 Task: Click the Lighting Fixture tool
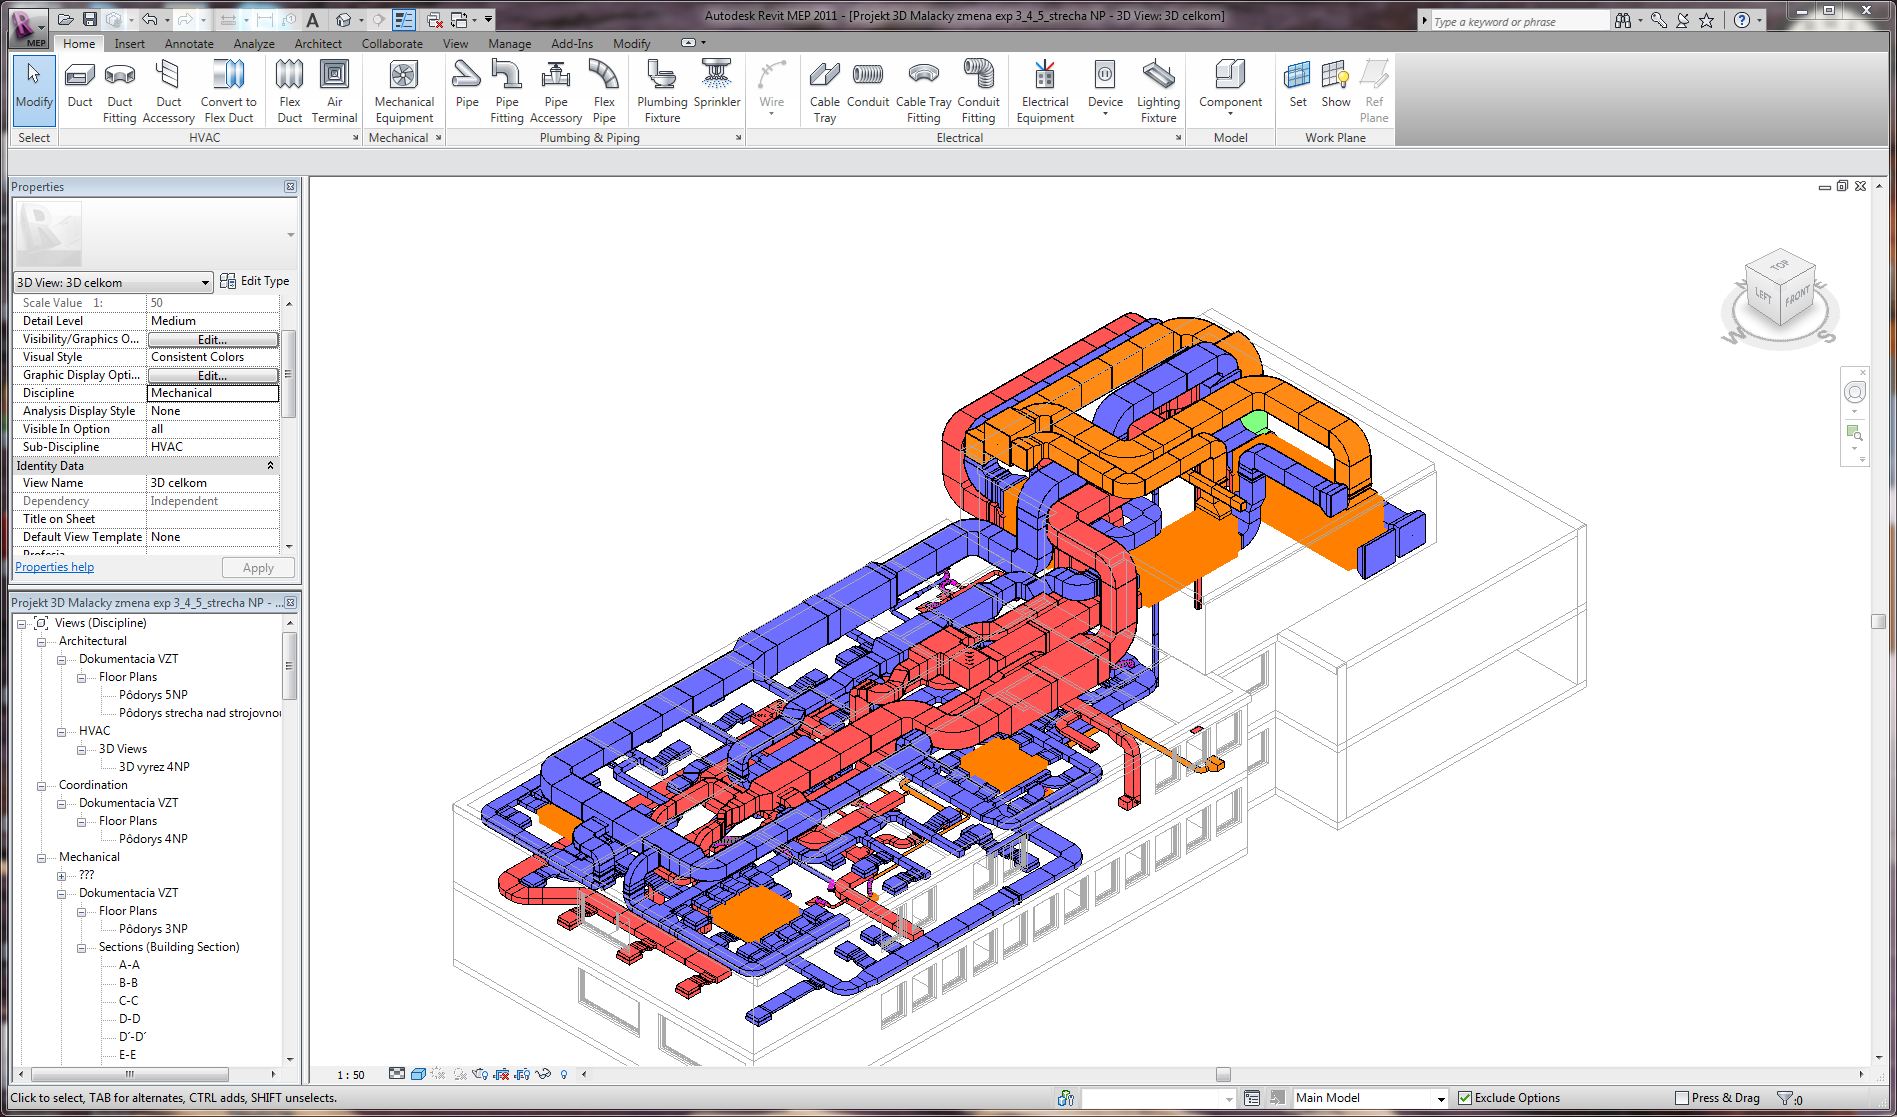point(1158,90)
